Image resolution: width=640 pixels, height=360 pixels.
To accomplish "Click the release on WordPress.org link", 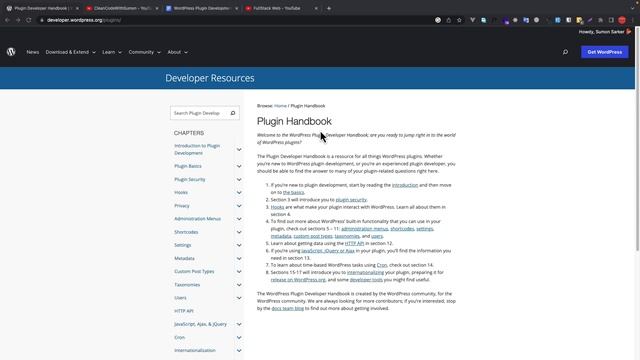I will click(x=298, y=280).
